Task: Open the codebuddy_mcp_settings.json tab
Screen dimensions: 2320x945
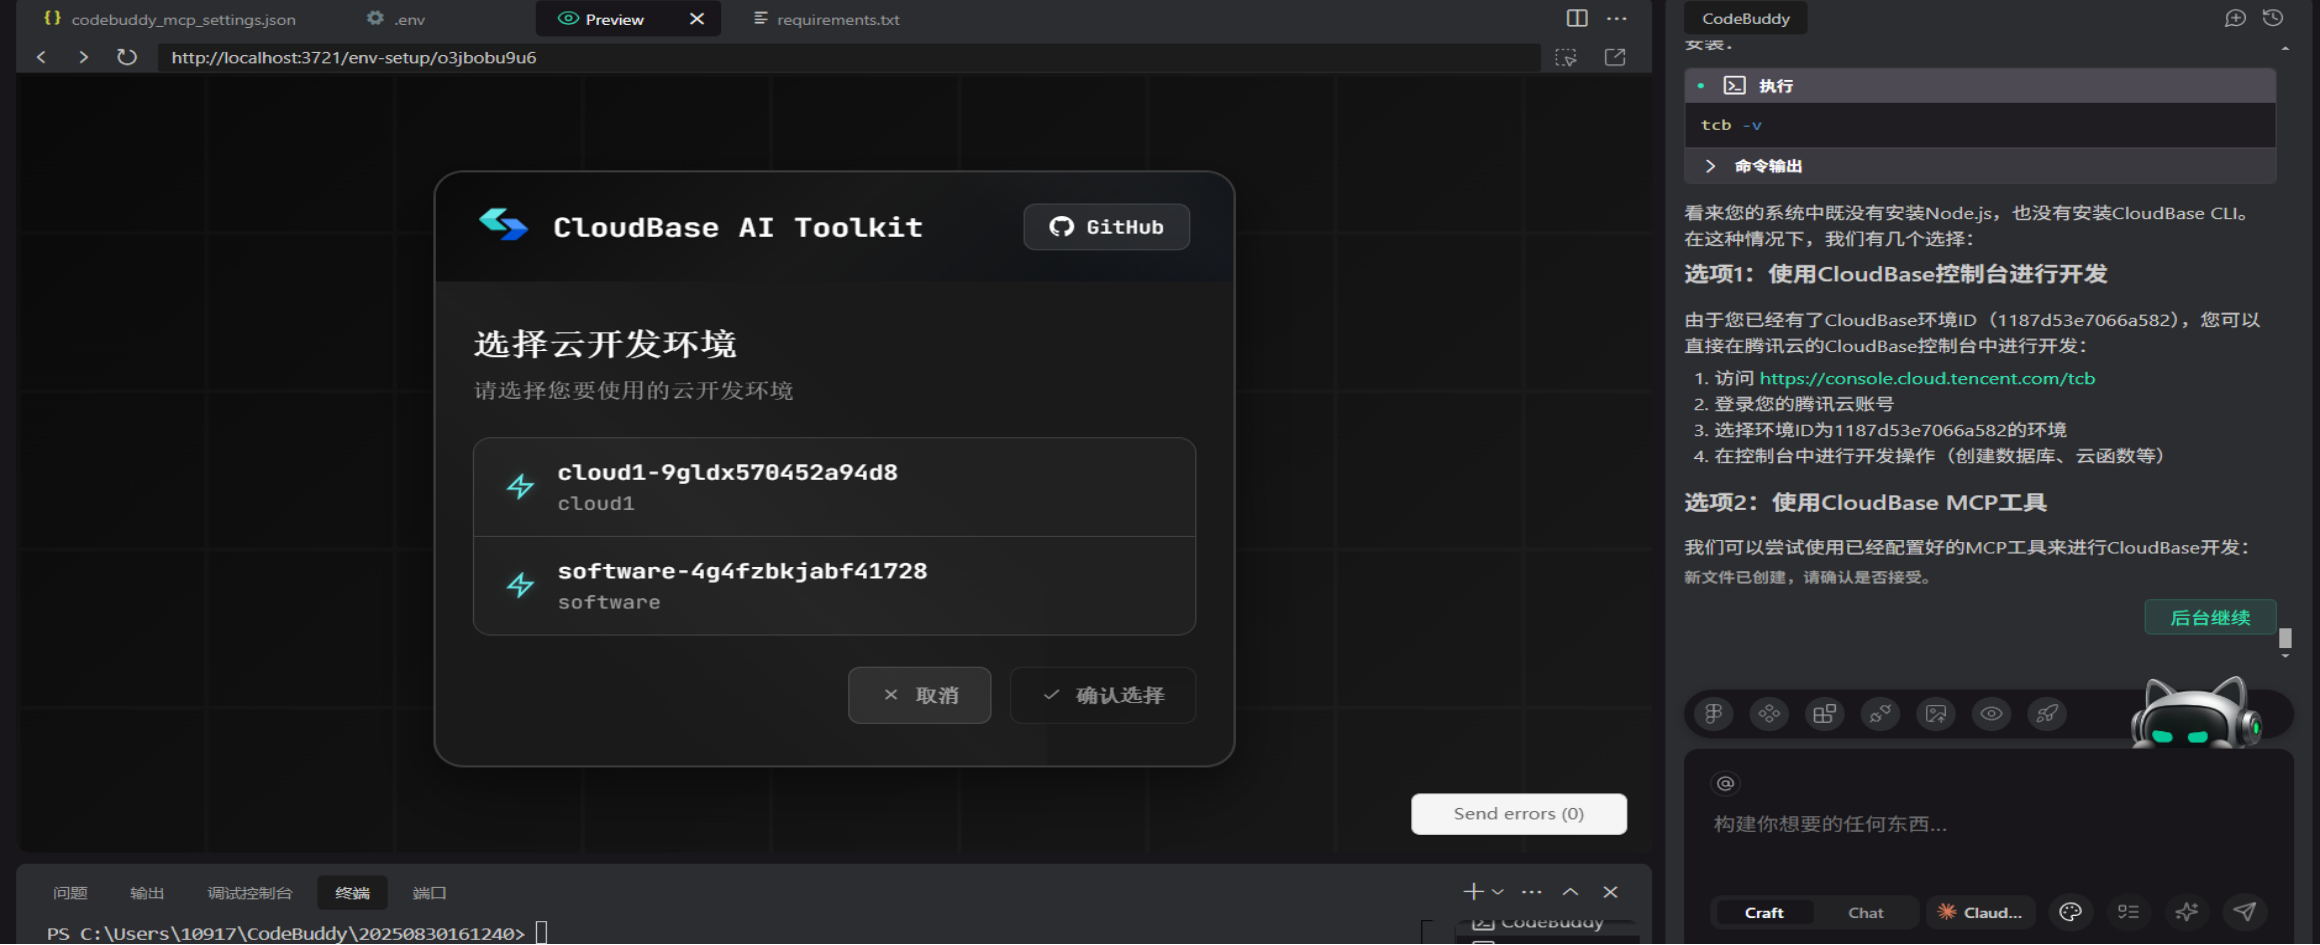Action: pyautogui.click(x=170, y=19)
